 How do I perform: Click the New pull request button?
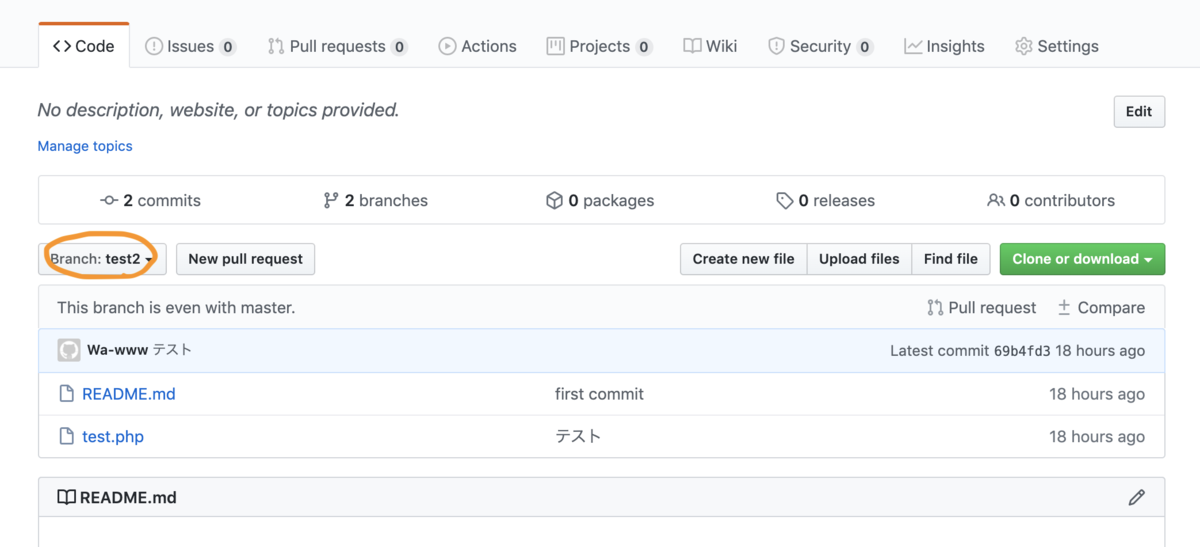(x=245, y=259)
